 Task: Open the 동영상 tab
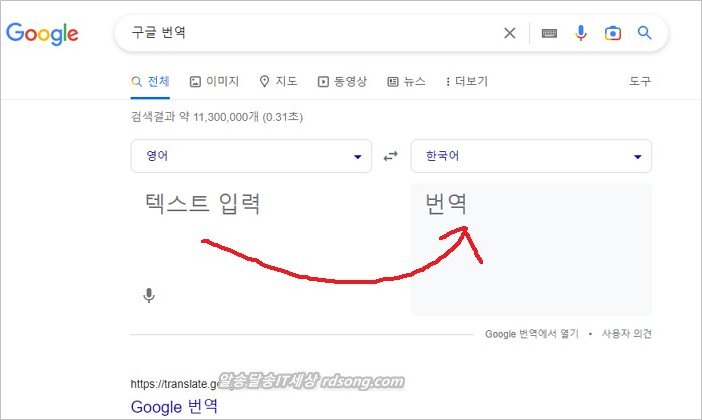pyautogui.click(x=342, y=81)
